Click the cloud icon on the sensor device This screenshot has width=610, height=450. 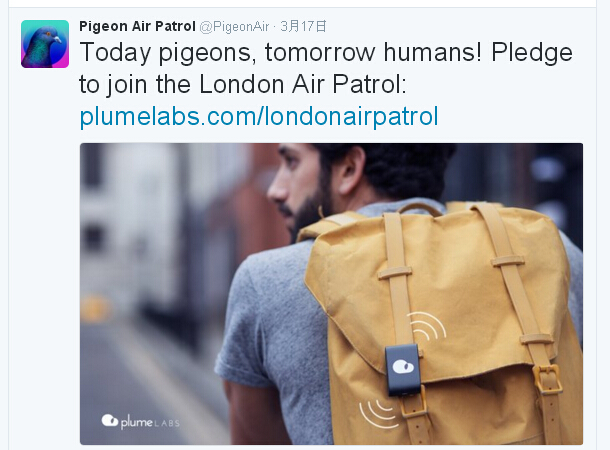coord(403,366)
